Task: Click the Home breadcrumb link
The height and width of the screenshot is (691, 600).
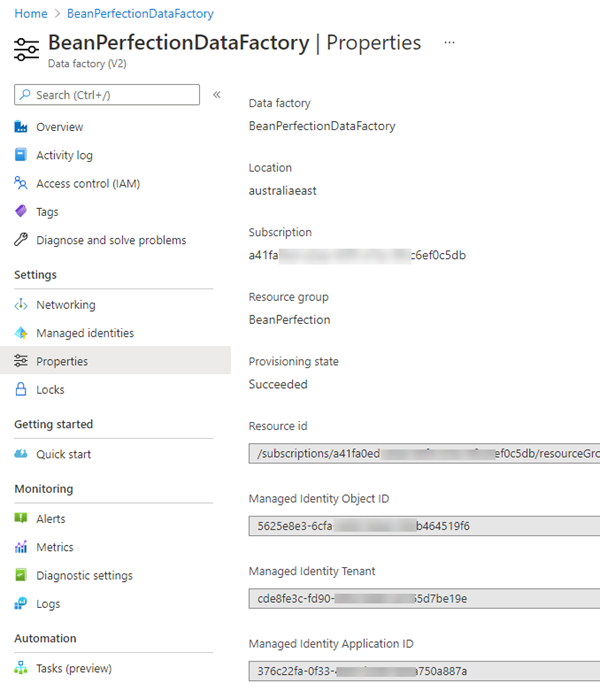Action: point(31,14)
